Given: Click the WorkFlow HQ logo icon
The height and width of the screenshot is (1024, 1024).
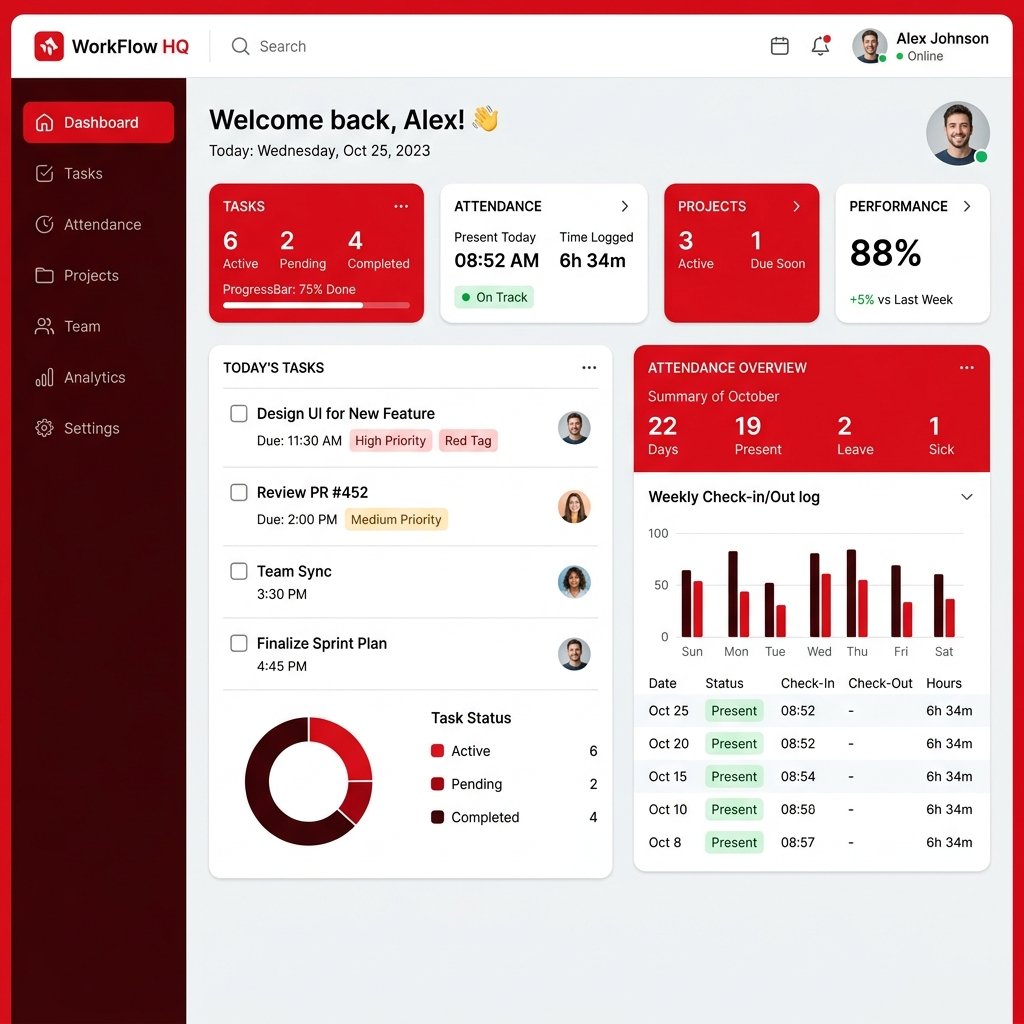Looking at the screenshot, I should [49, 46].
